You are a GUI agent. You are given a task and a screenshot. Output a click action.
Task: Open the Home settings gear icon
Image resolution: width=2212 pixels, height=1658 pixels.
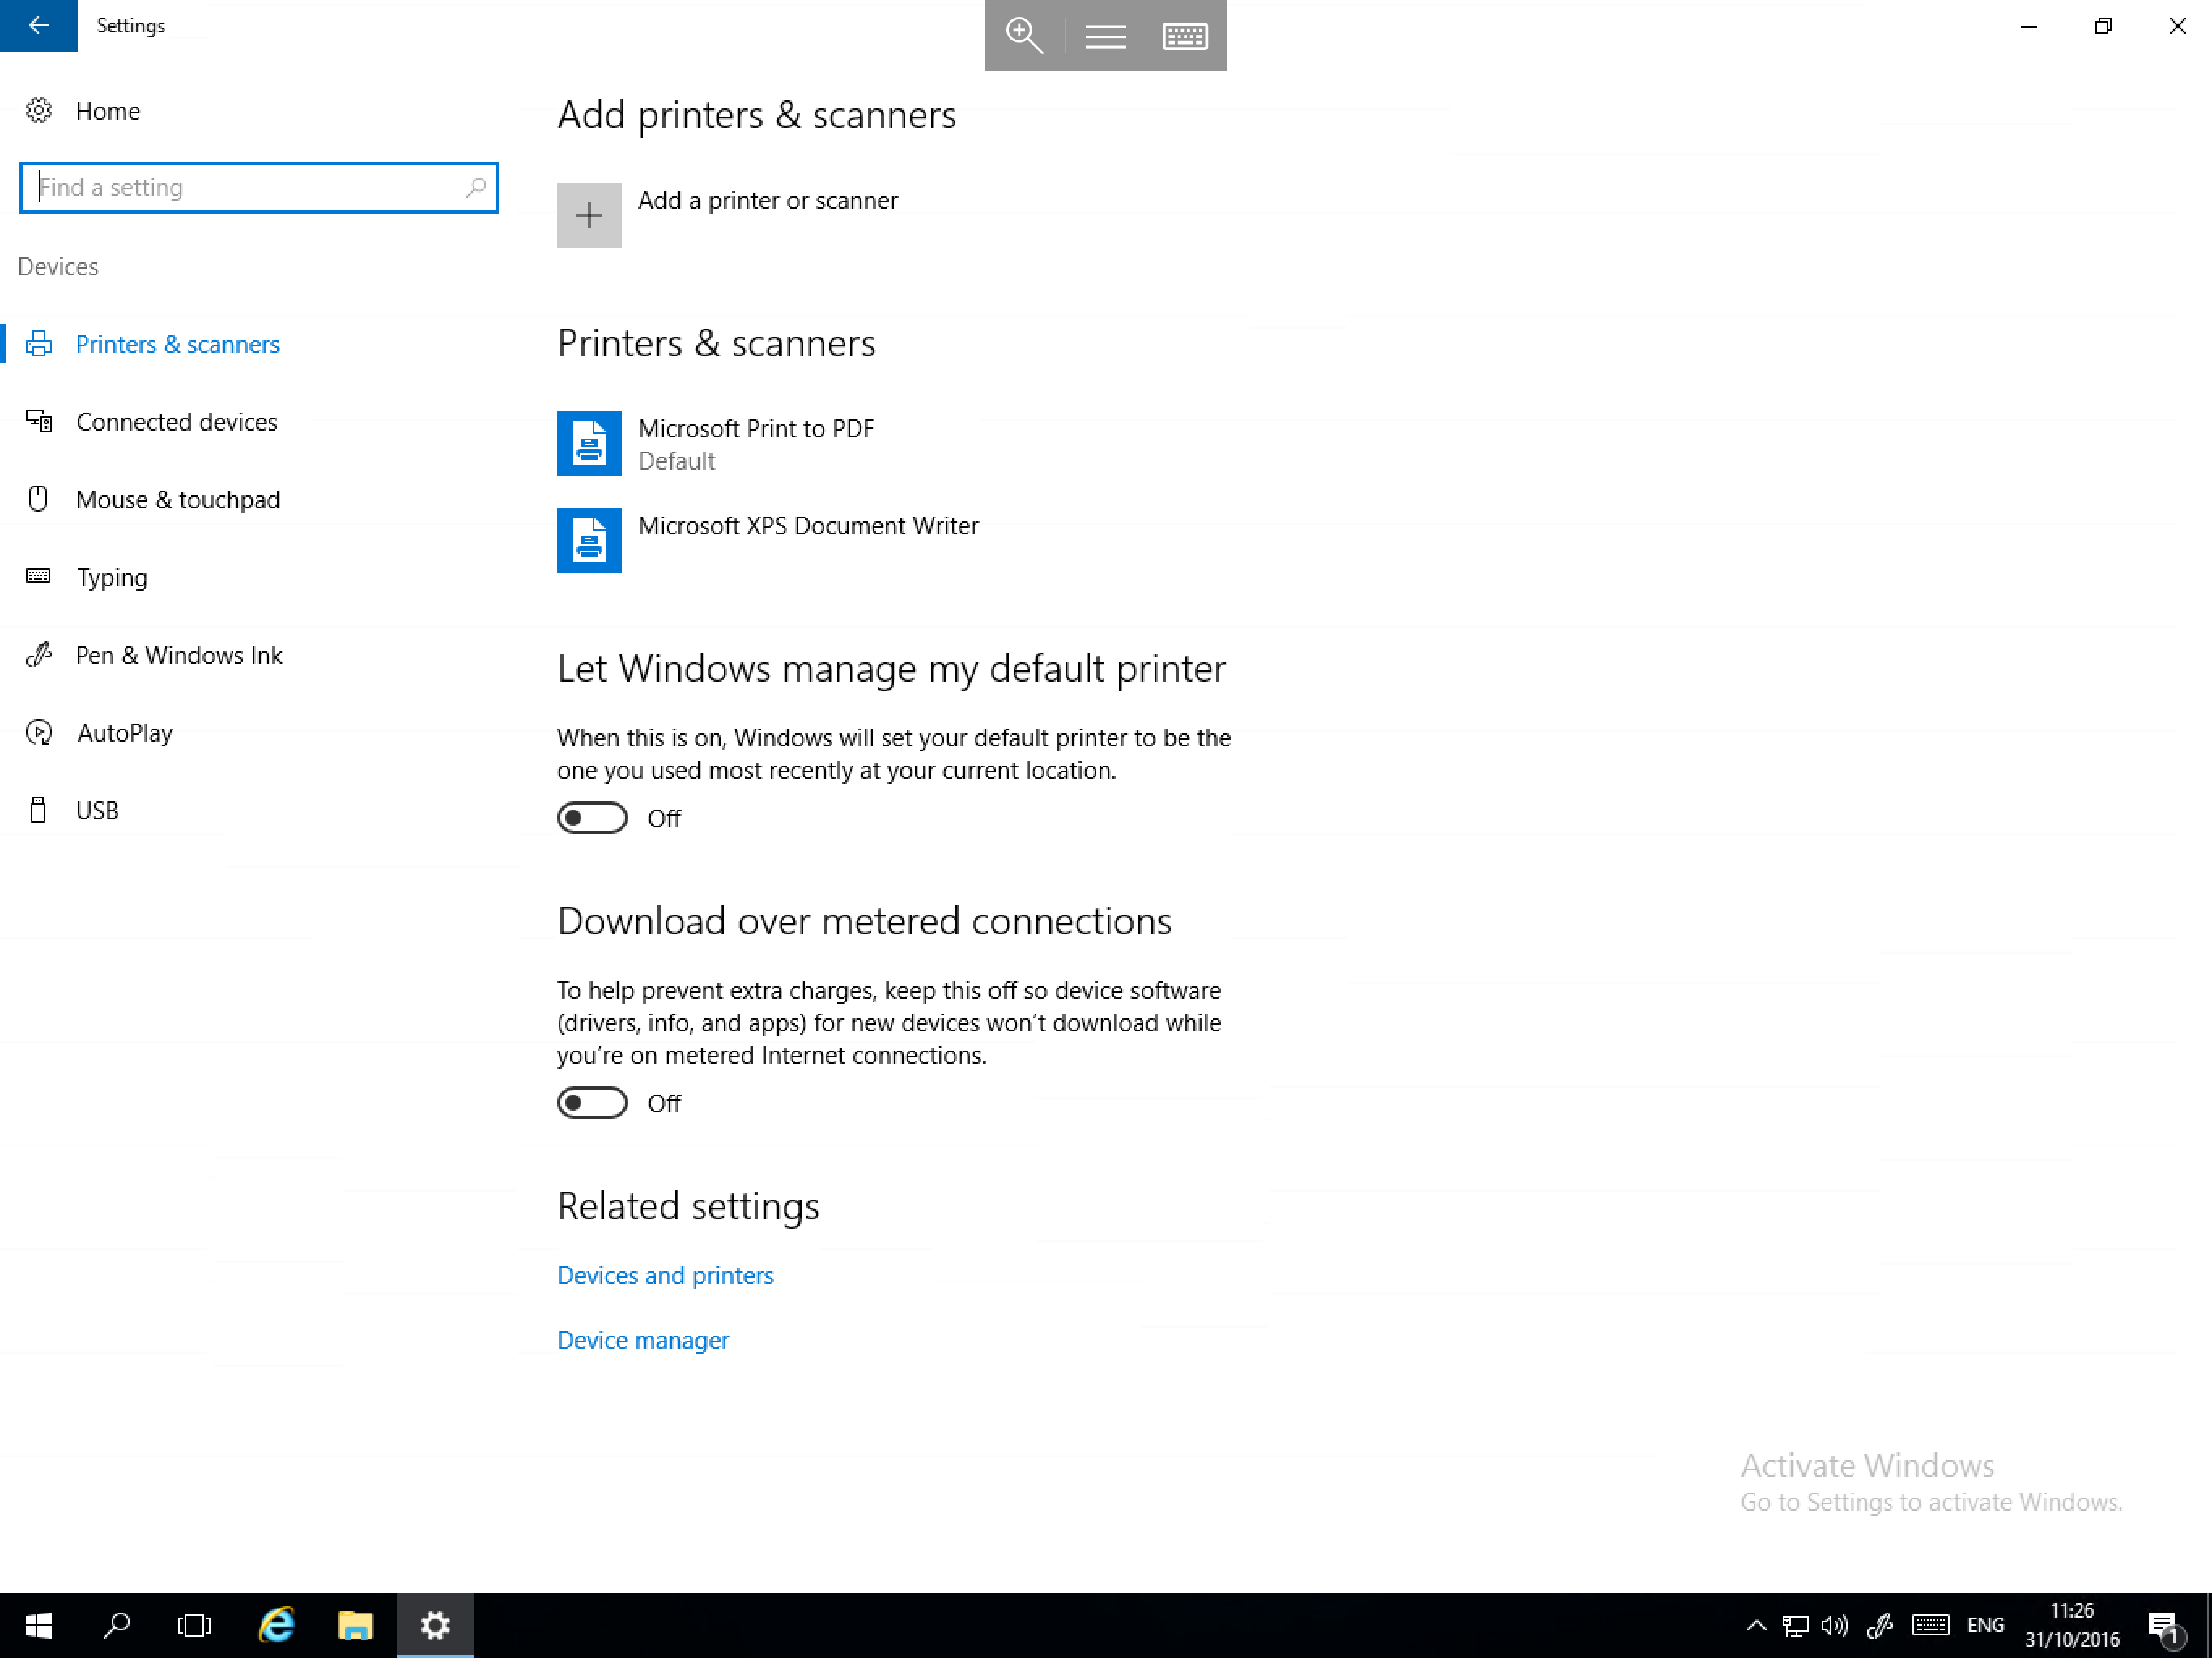(x=39, y=110)
